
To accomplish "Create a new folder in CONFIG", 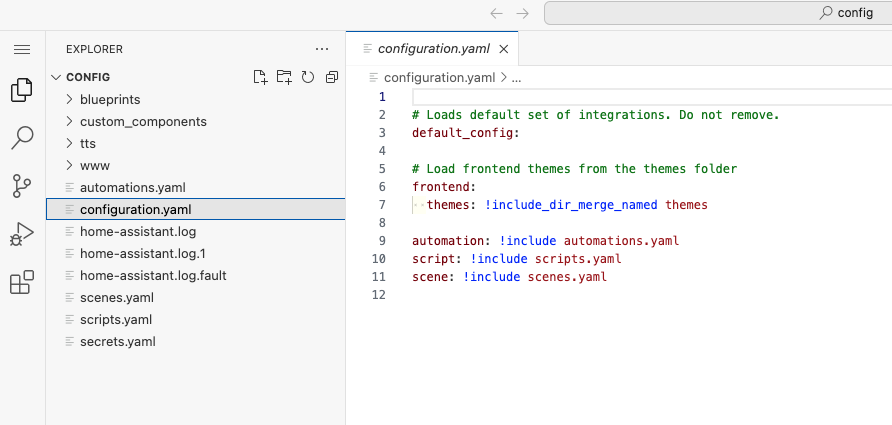I will point(284,77).
